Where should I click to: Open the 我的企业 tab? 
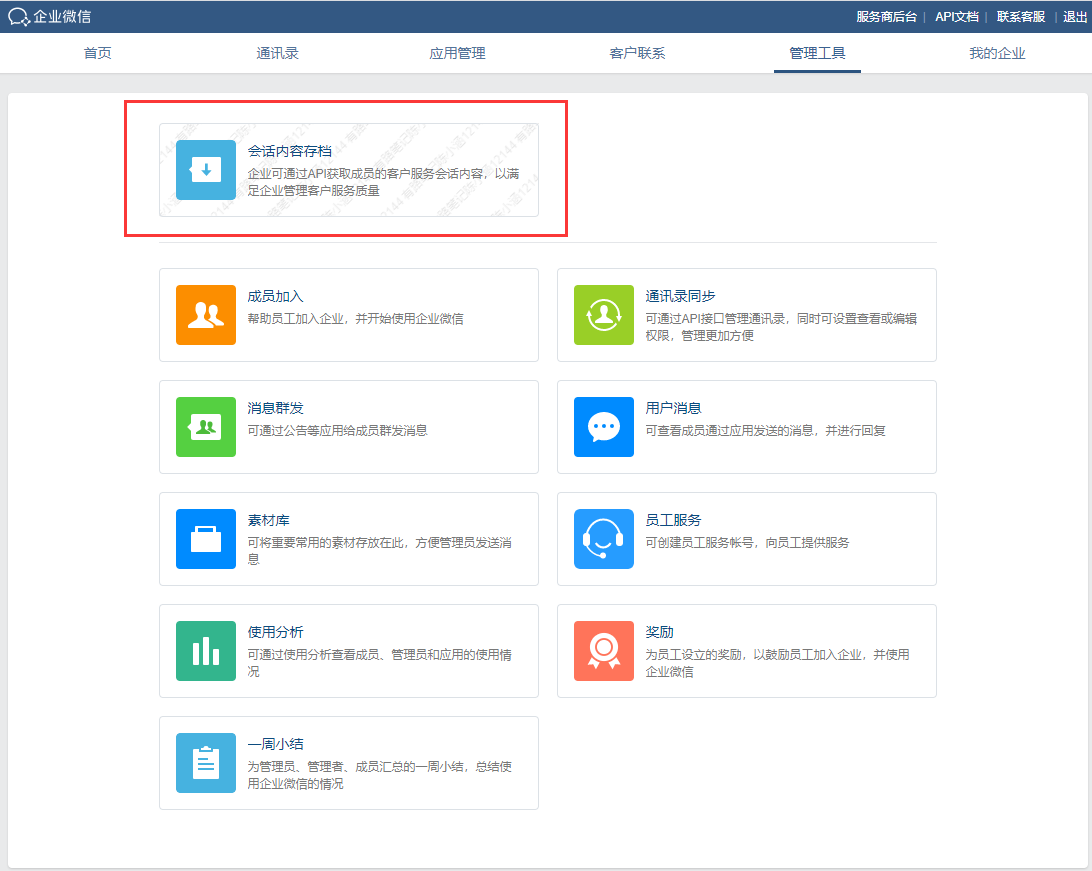tap(997, 53)
